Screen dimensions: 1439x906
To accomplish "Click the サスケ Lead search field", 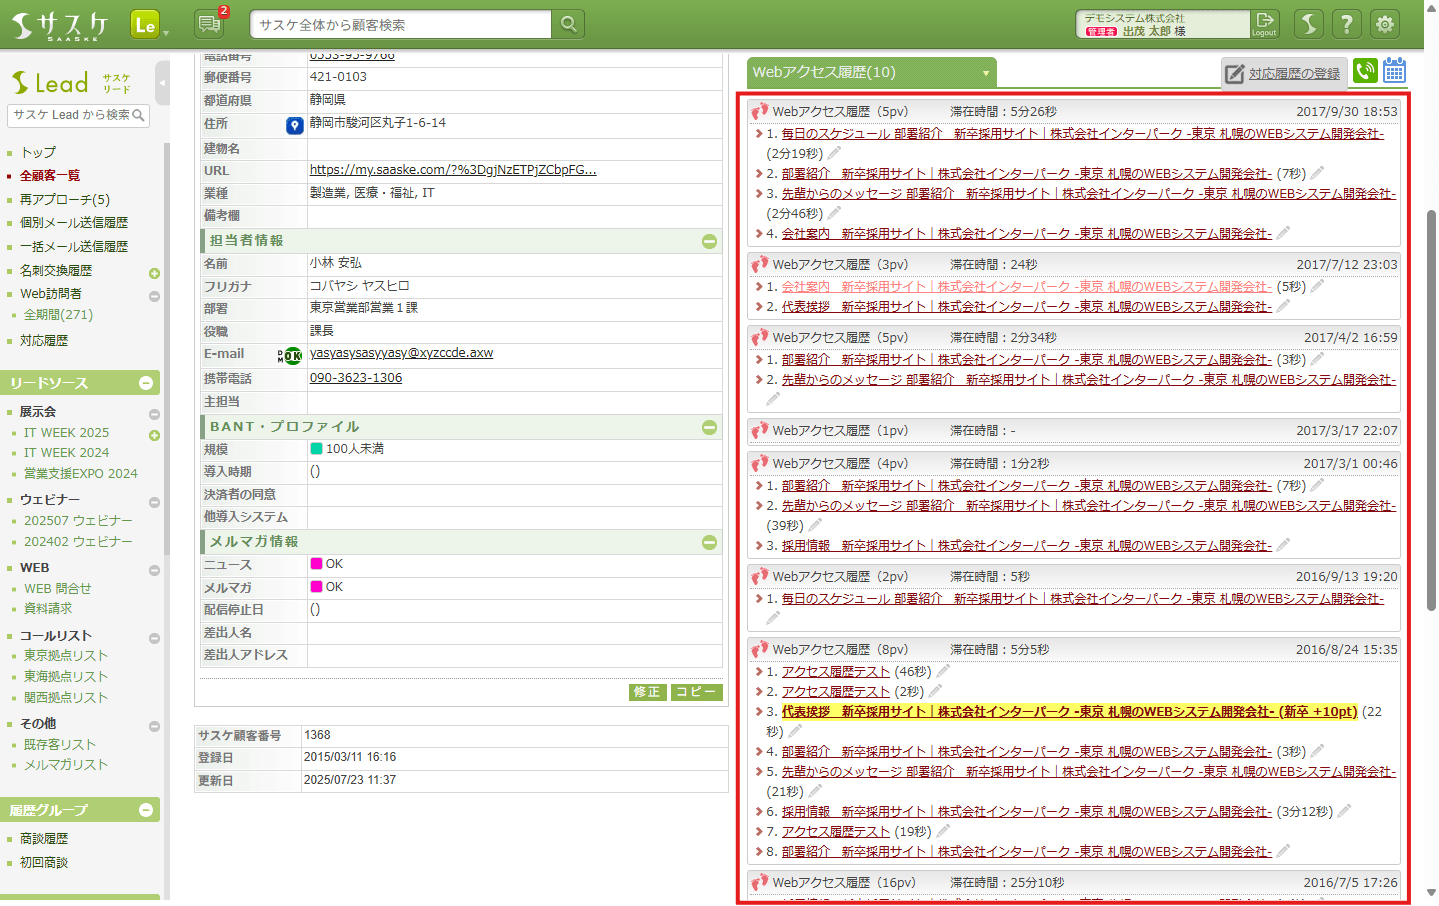I will 70,115.
